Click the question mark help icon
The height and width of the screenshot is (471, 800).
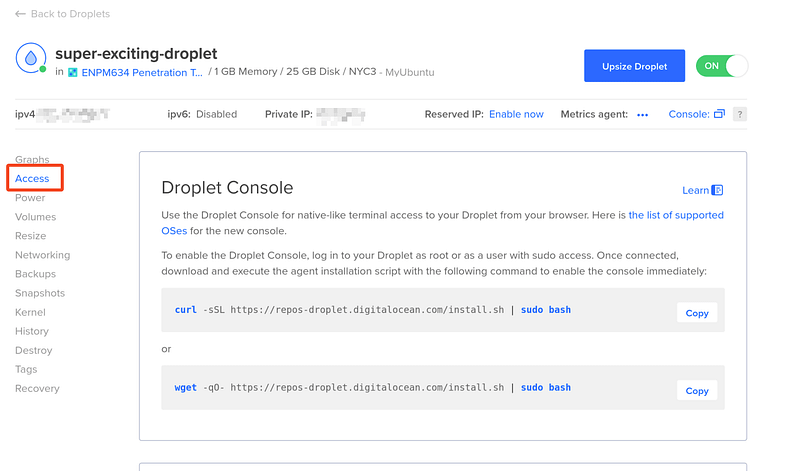(x=739, y=114)
